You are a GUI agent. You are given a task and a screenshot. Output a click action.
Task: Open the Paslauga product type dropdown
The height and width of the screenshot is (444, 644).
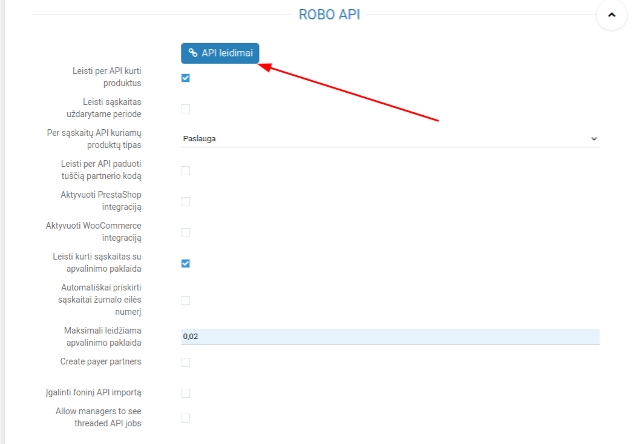coord(390,138)
